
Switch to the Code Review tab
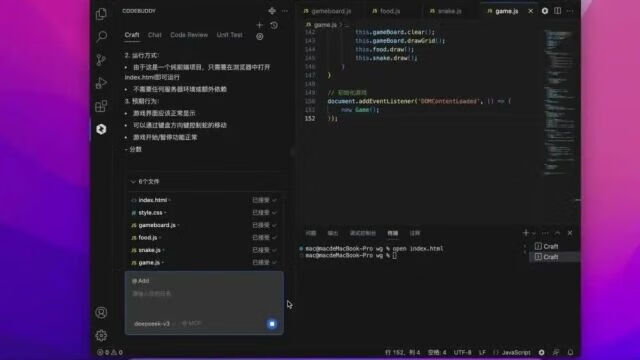pyautogui.click(x=189, y=35)
